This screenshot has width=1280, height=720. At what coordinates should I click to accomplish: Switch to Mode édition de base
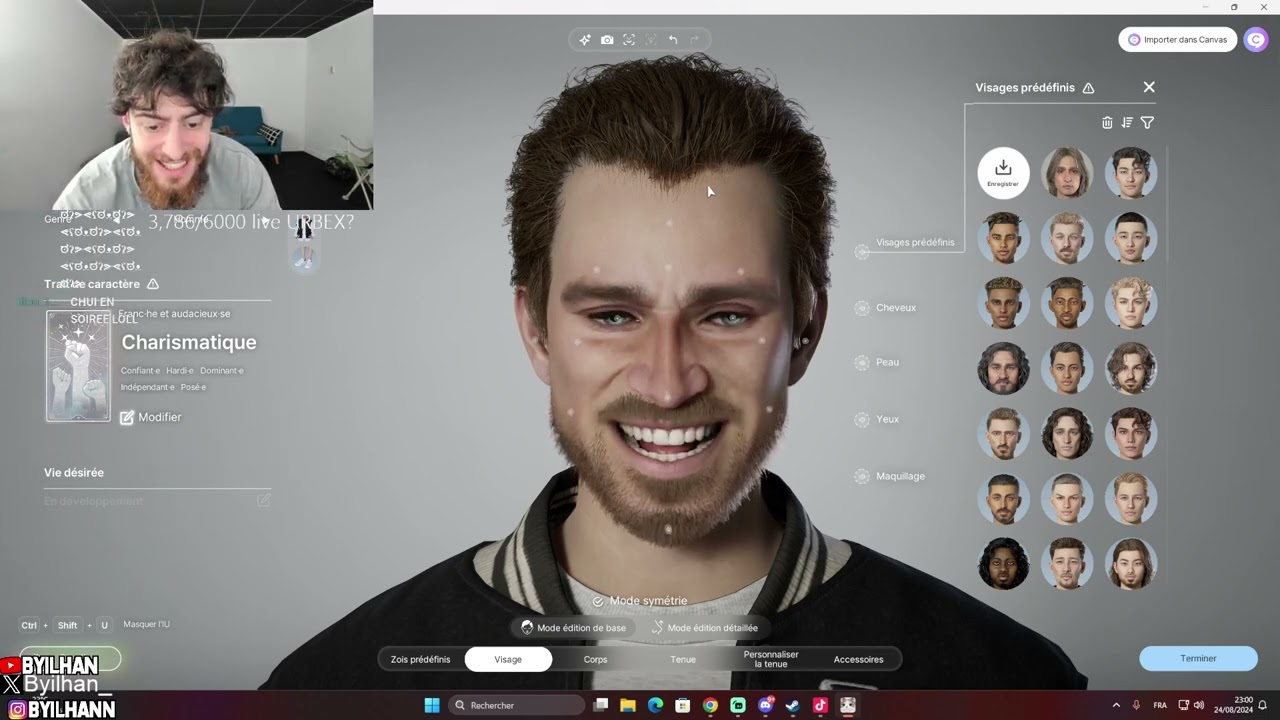coord(574,628)
